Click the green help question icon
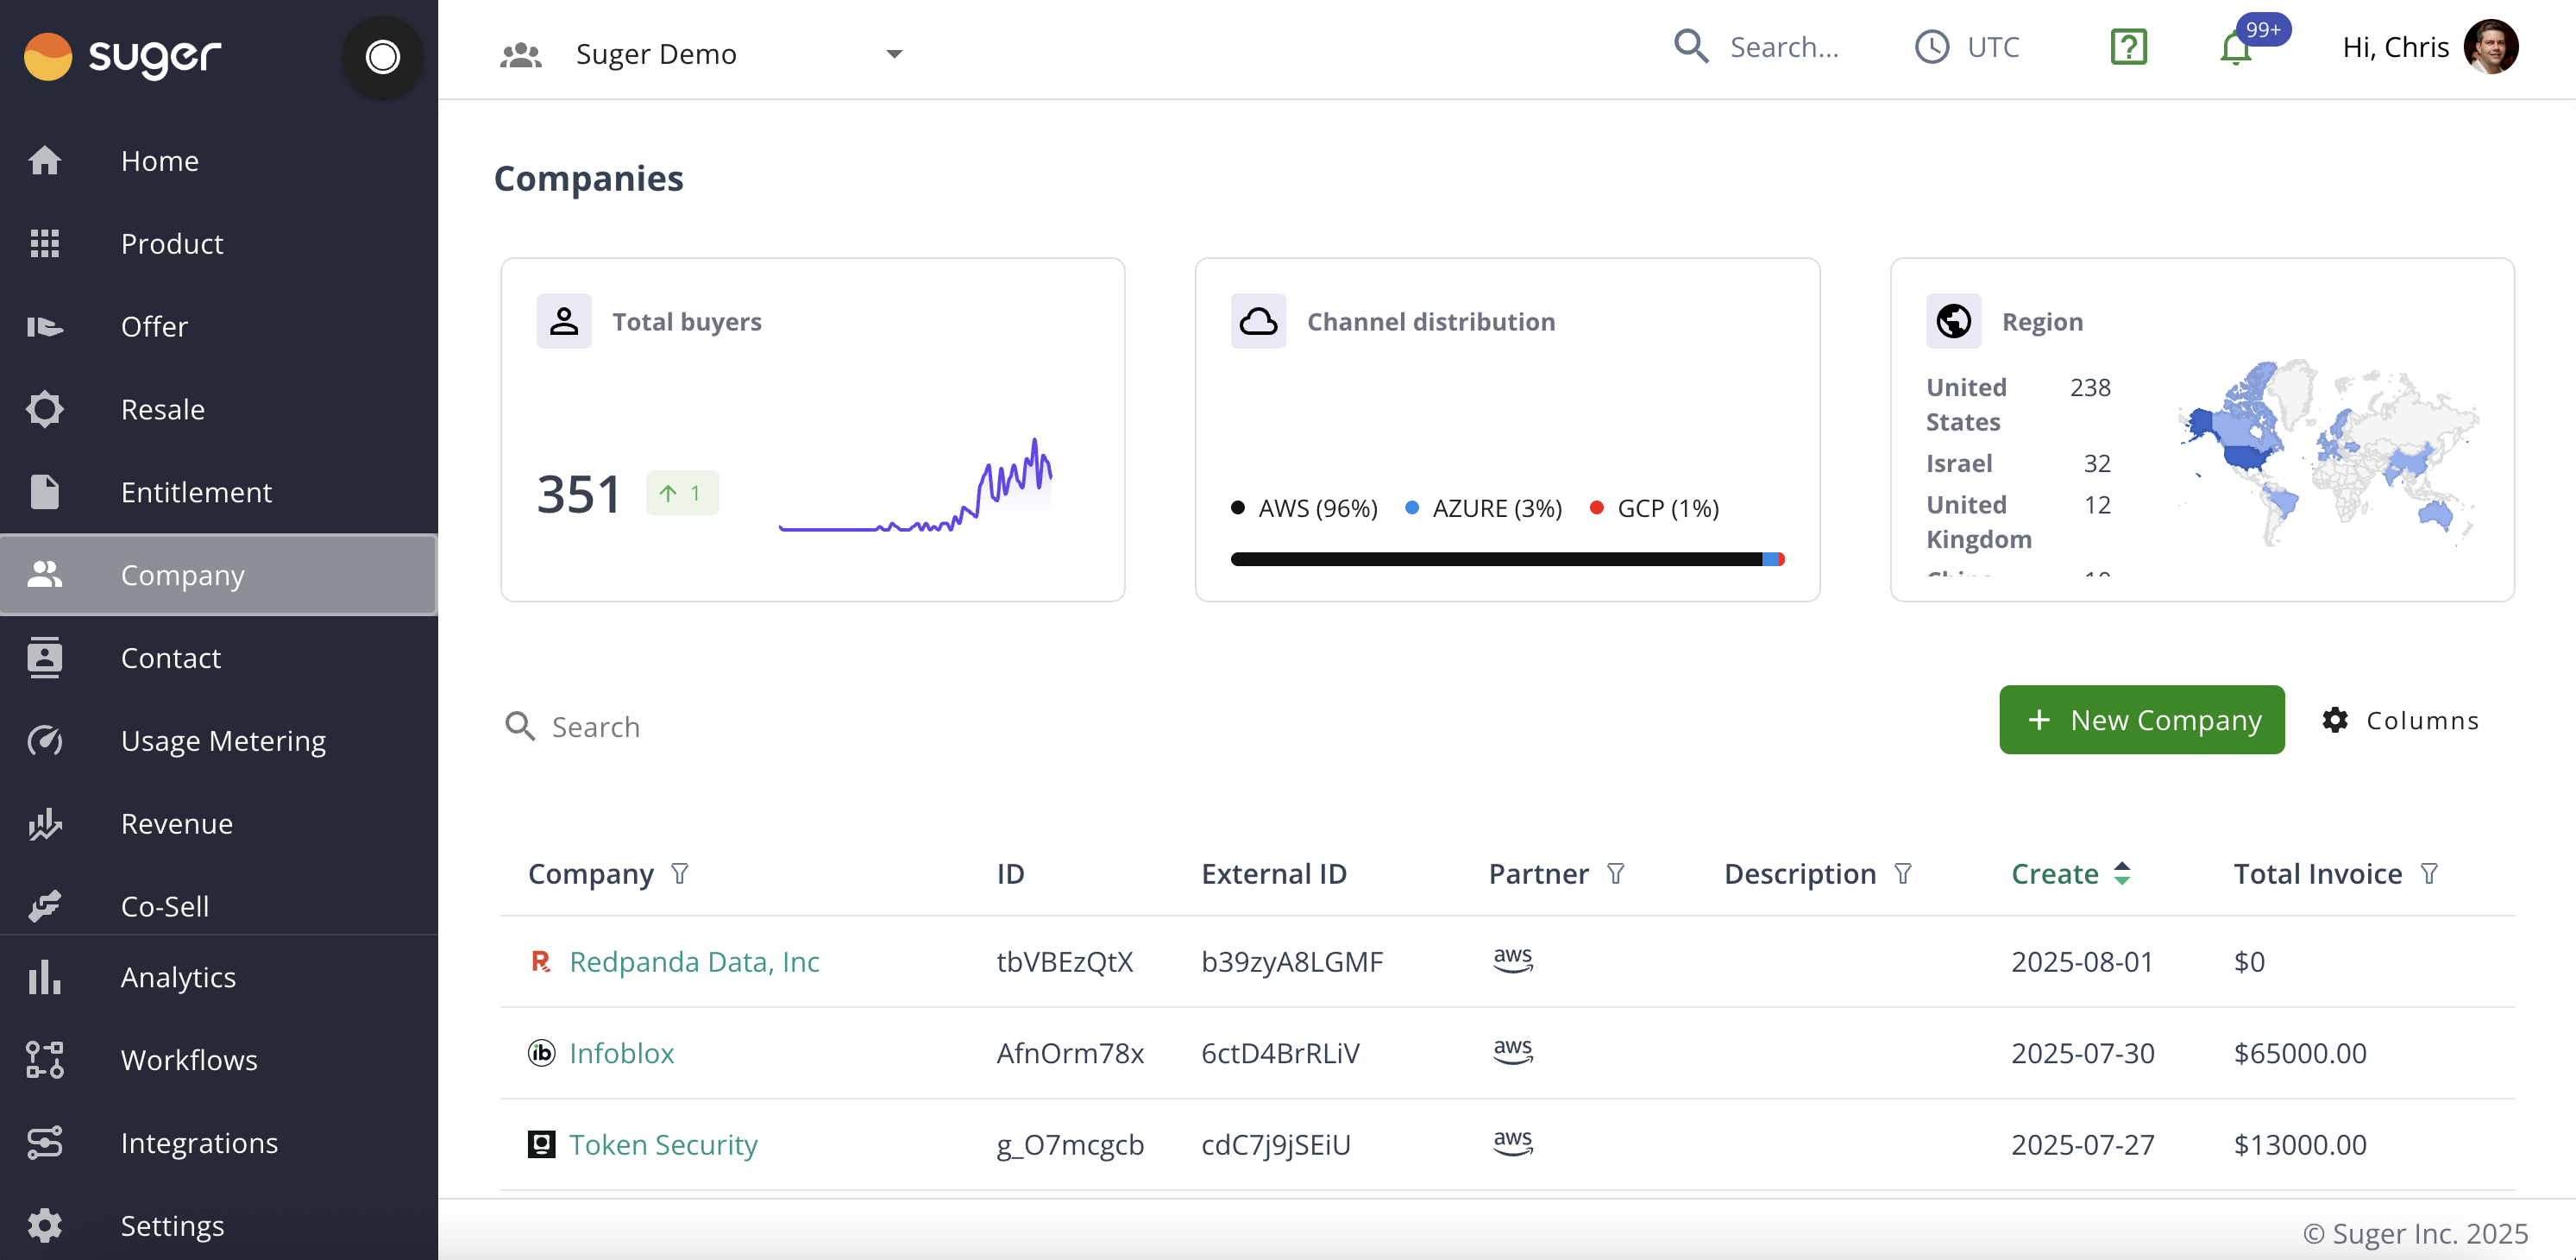 coord(2129,47)
